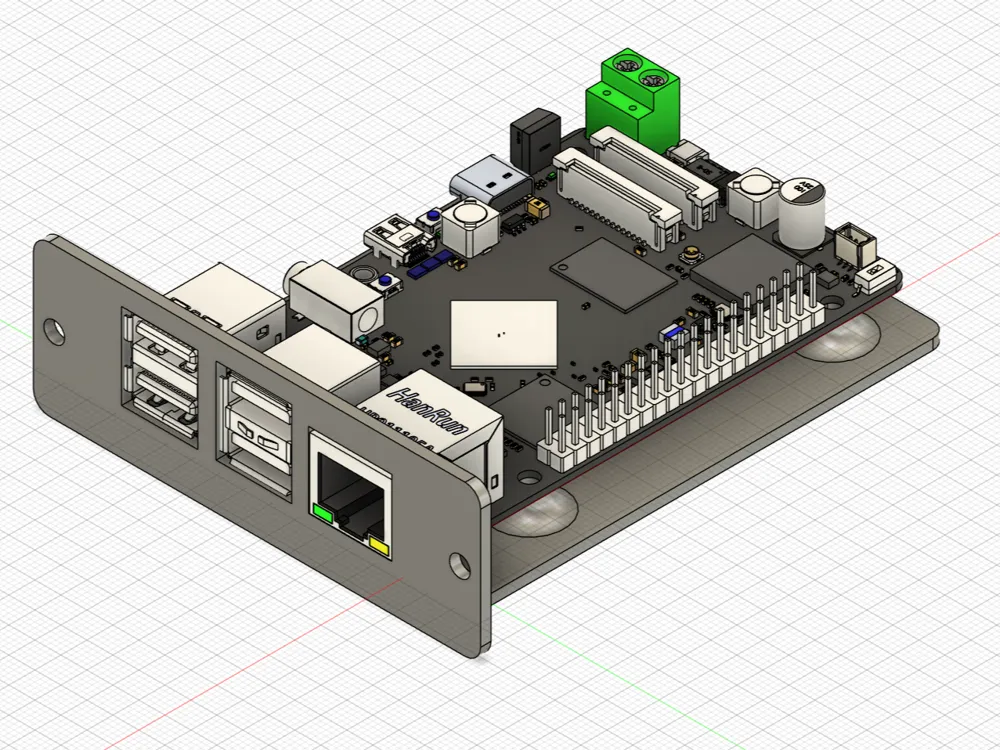
Task: Click the HanRun text on Ethernet jack
Action: (430, 413)
